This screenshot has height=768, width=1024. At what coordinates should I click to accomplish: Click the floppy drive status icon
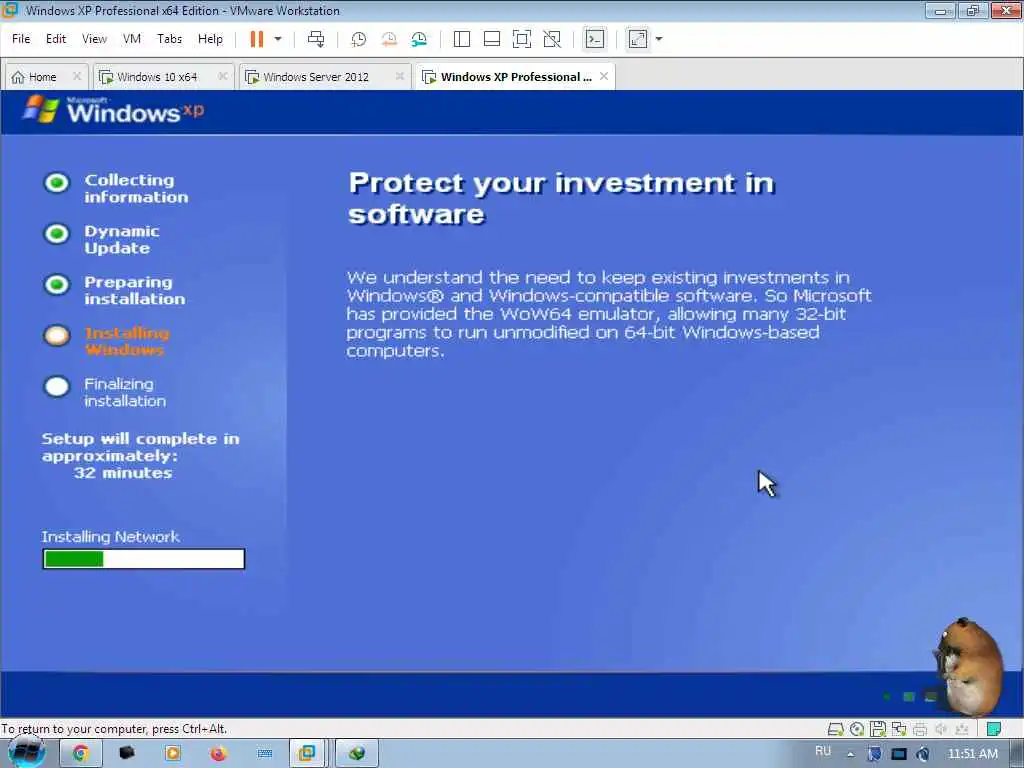point(878,729)
